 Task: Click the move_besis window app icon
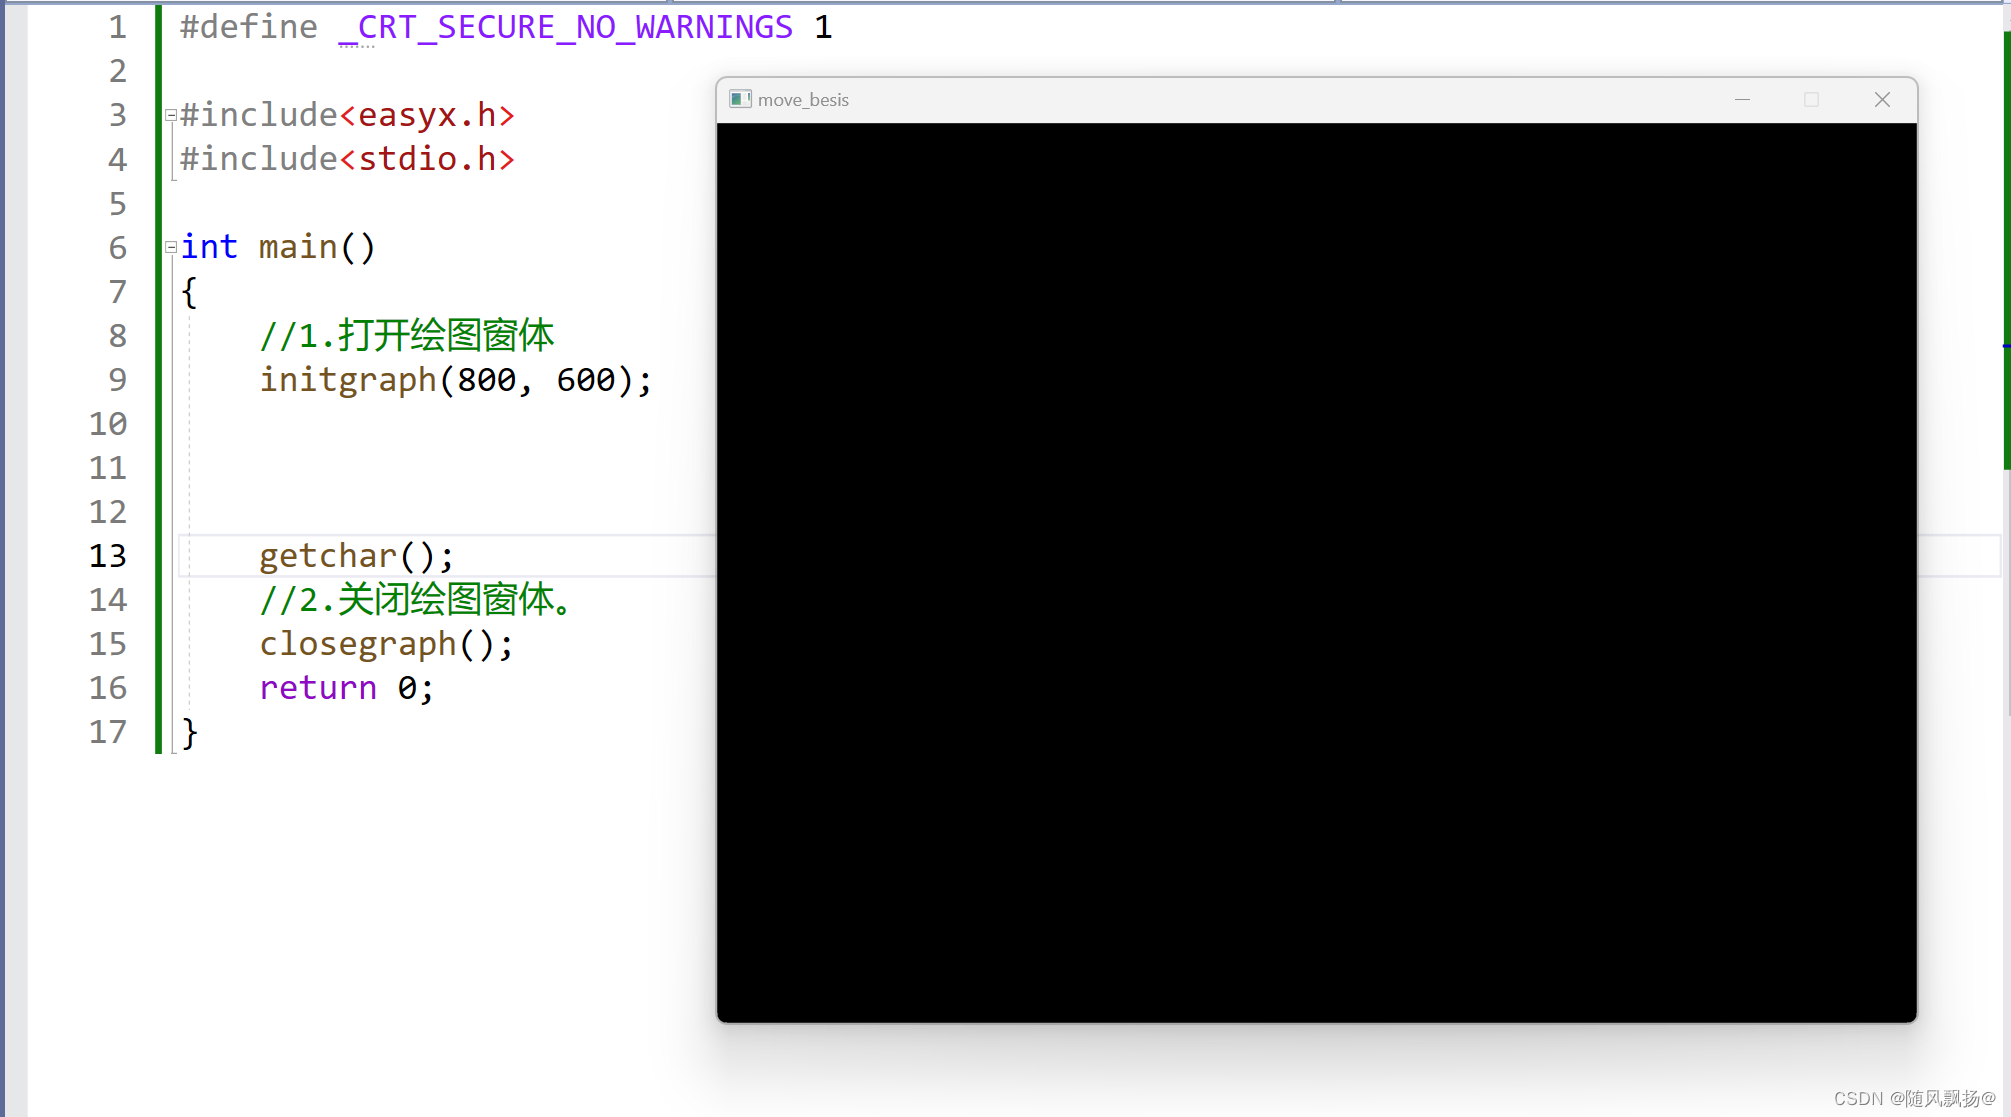coord(740,99)
